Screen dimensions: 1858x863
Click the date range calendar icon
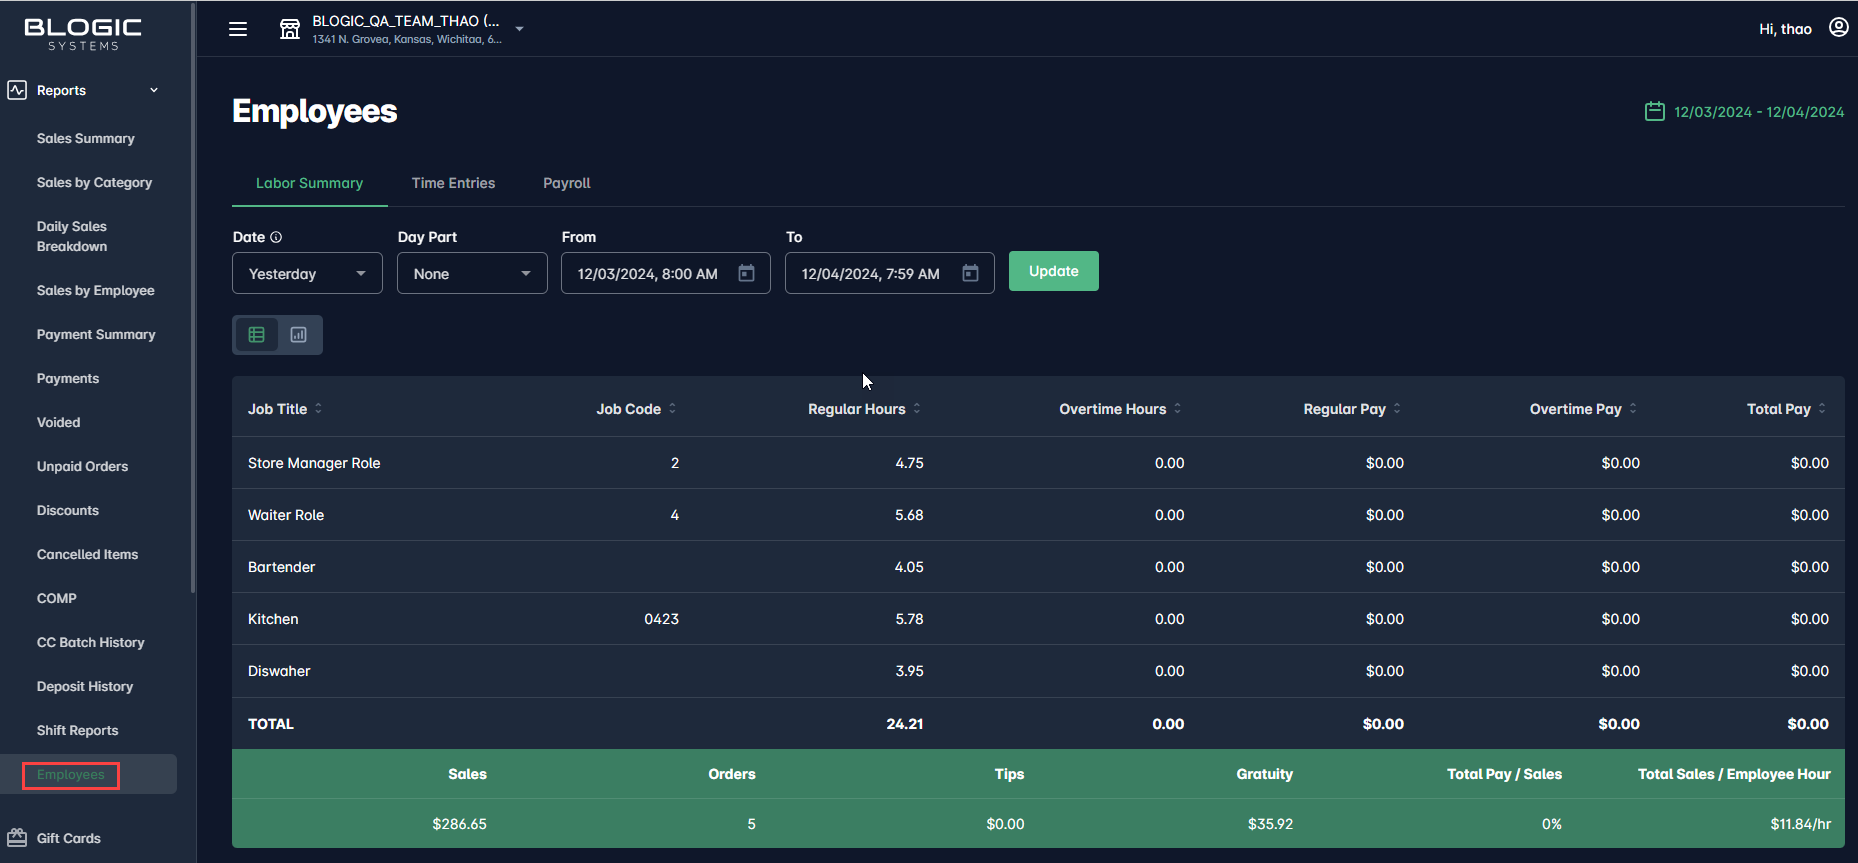pyautogui.click(x=1655, y=111)
